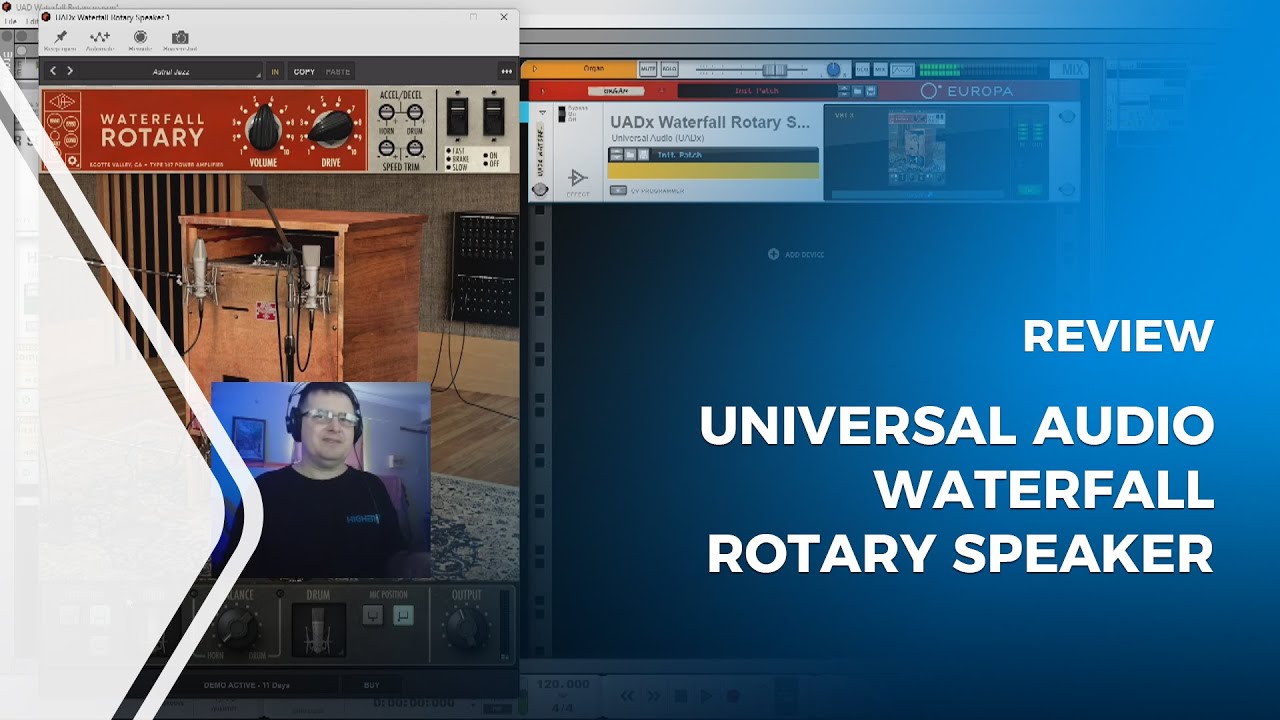This screenshot has width=1280, height=720.
Task: Collapse the Europa device with its triangle
Action: [x=542, y=91]
